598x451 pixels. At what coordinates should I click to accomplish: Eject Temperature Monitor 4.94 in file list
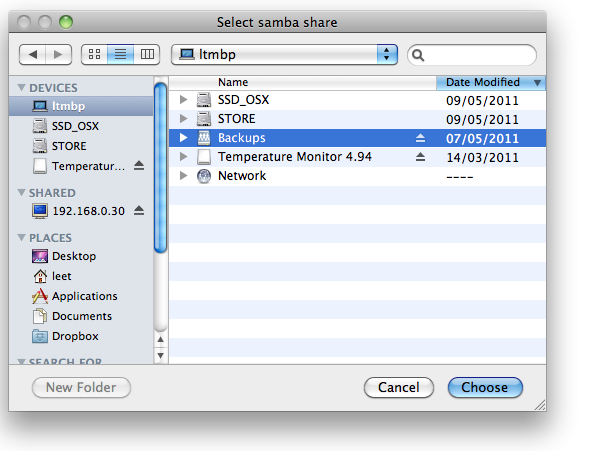click(420, 157)
